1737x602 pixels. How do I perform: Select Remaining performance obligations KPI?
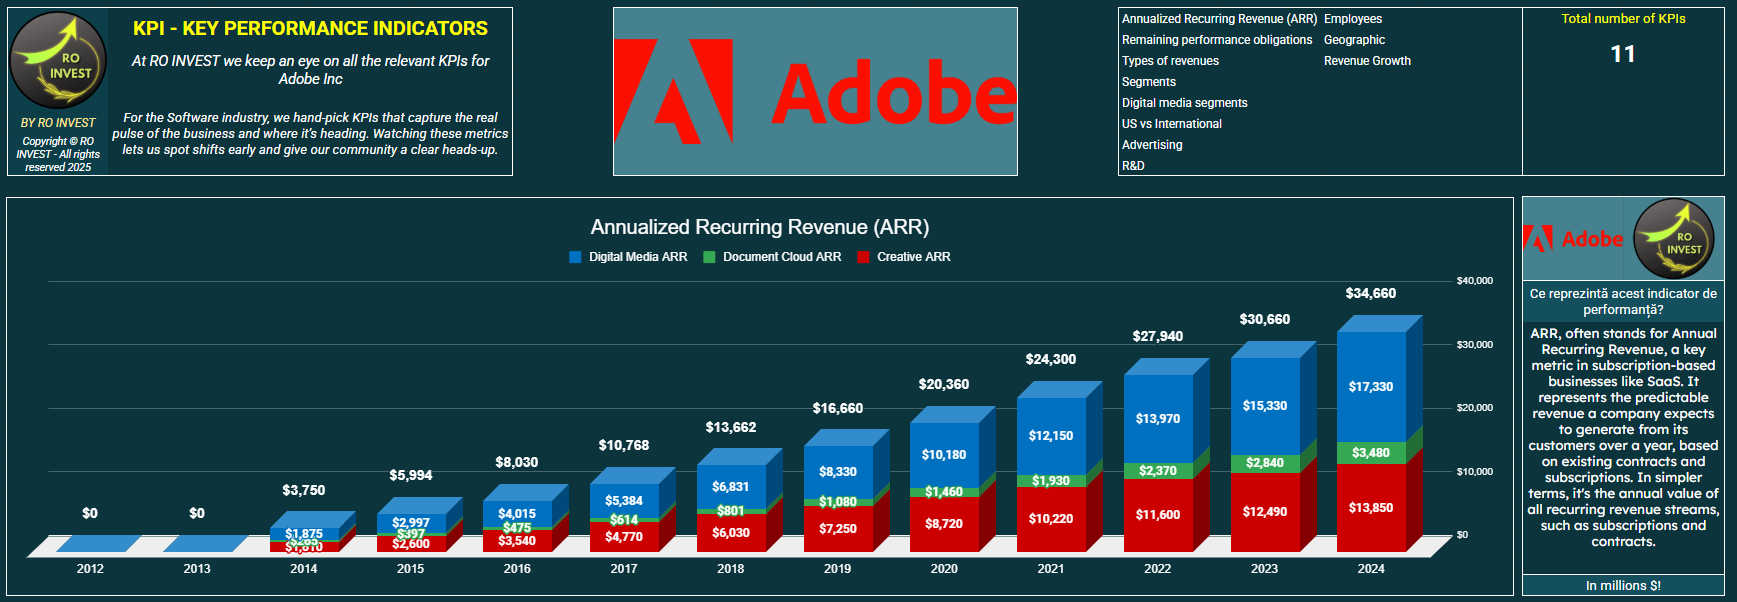click(x=1216, y=40)
